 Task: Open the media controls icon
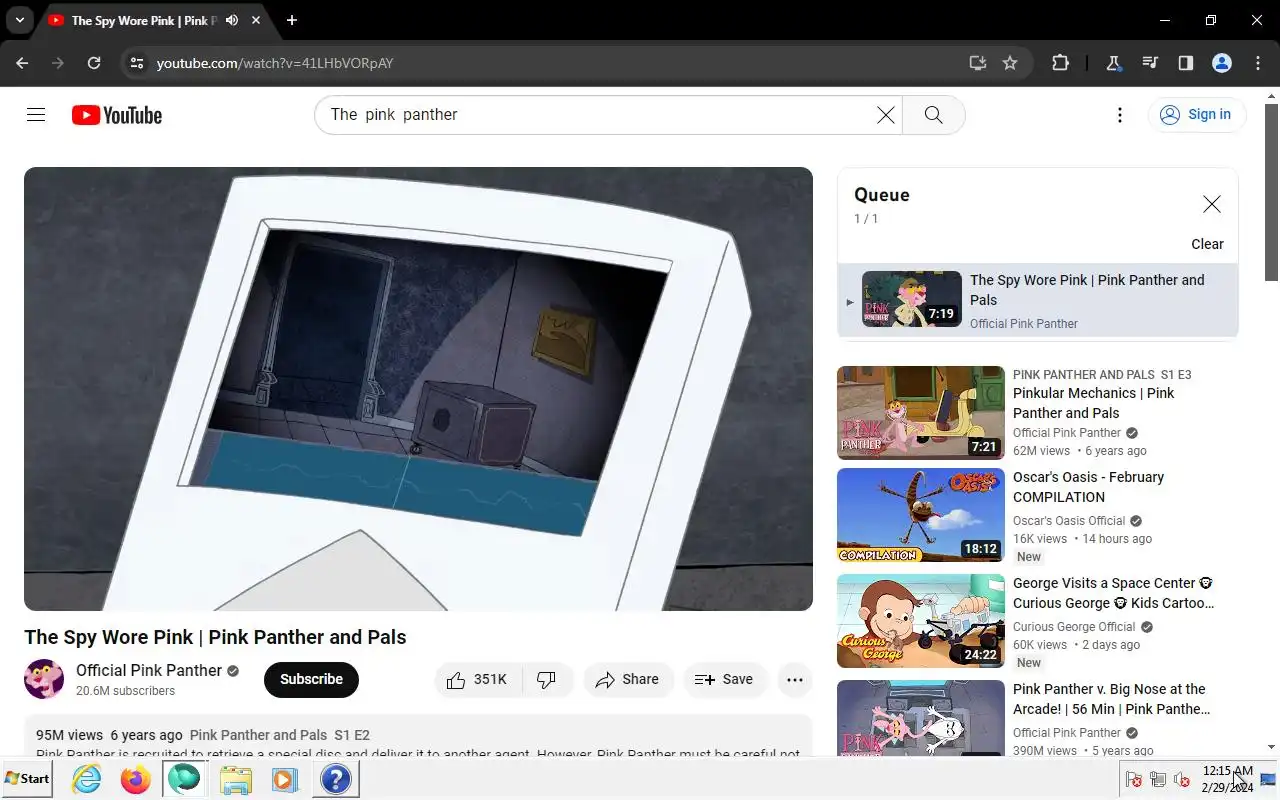point(1150,63)
